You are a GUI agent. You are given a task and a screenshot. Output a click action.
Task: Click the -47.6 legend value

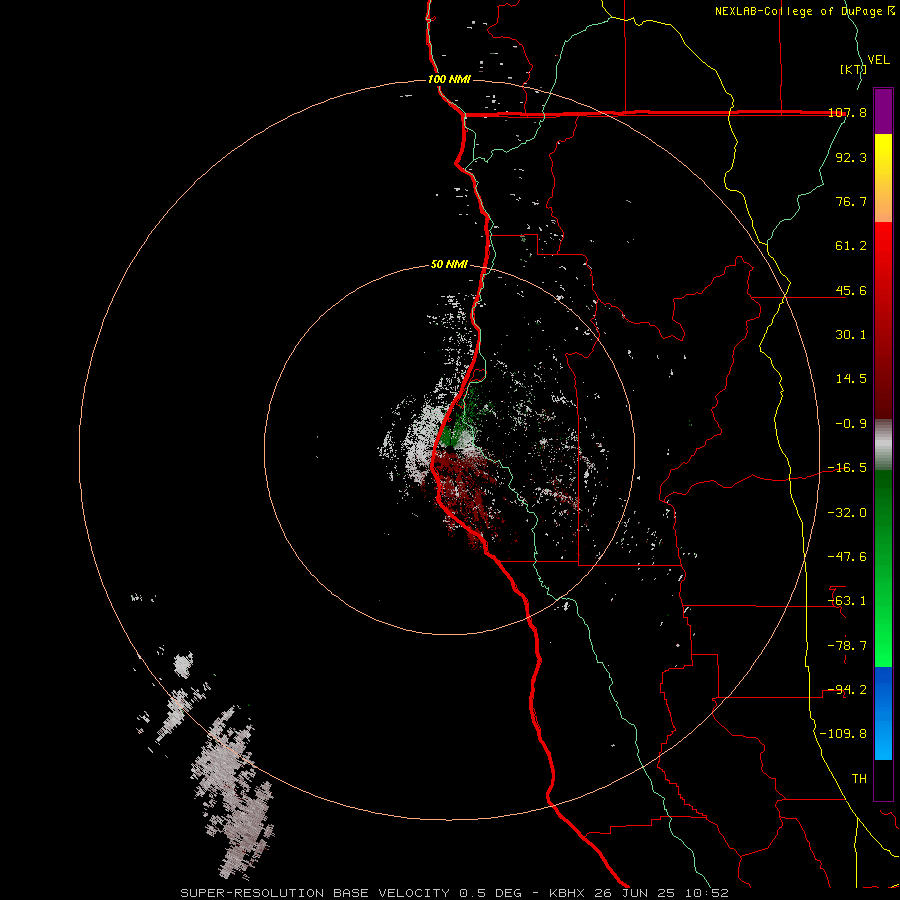coord(847,557)
